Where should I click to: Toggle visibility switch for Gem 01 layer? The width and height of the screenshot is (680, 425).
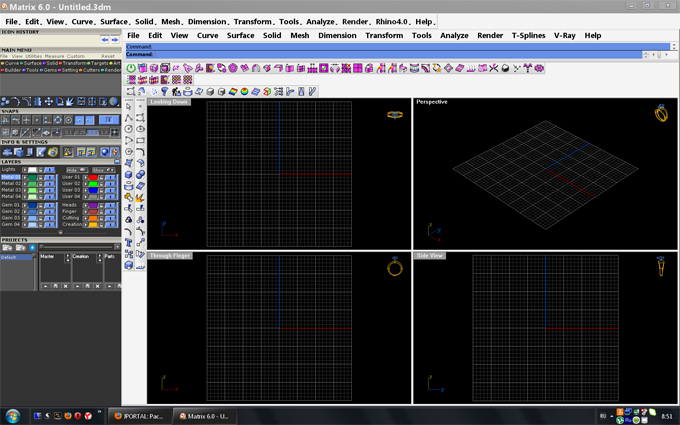click(x=49, y=205)
